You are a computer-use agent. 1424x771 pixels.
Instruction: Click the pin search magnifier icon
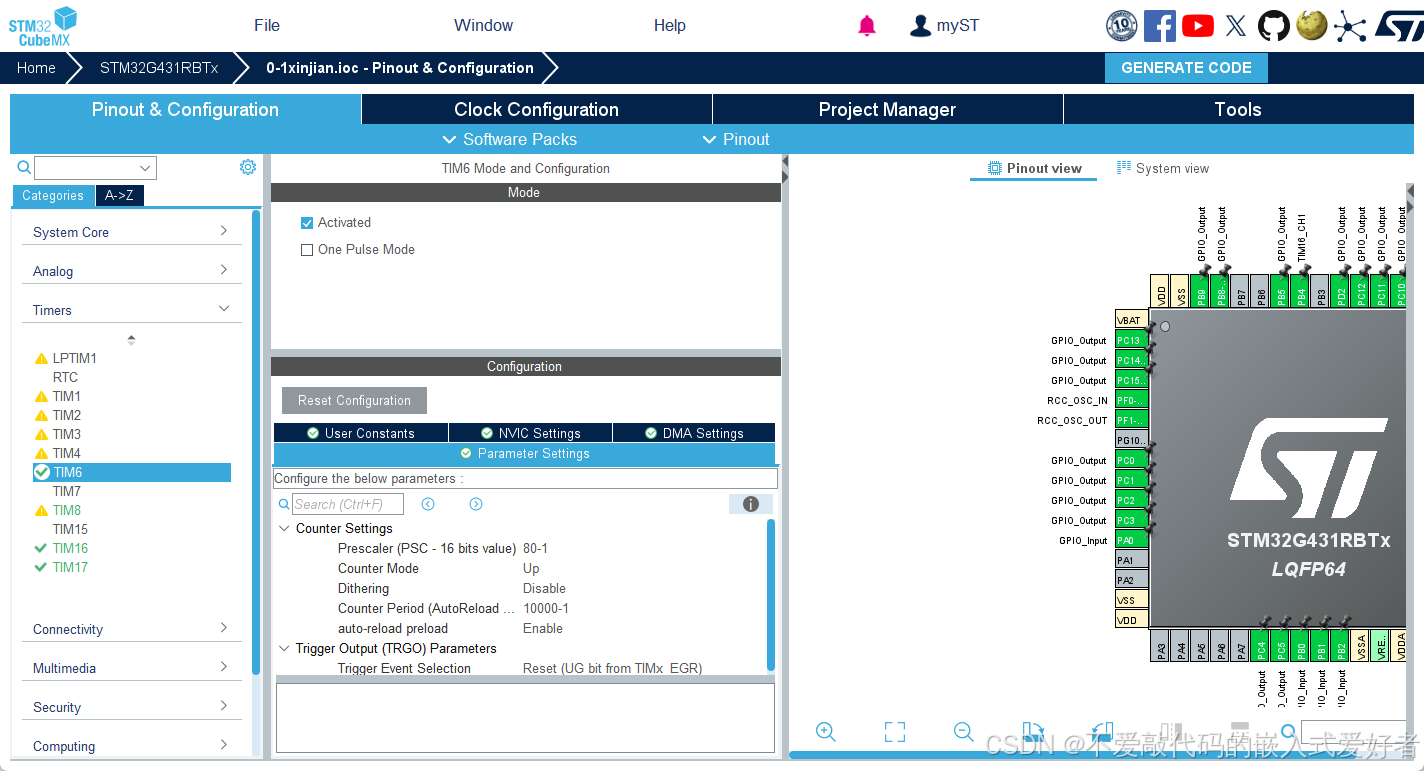(1290, 732)
